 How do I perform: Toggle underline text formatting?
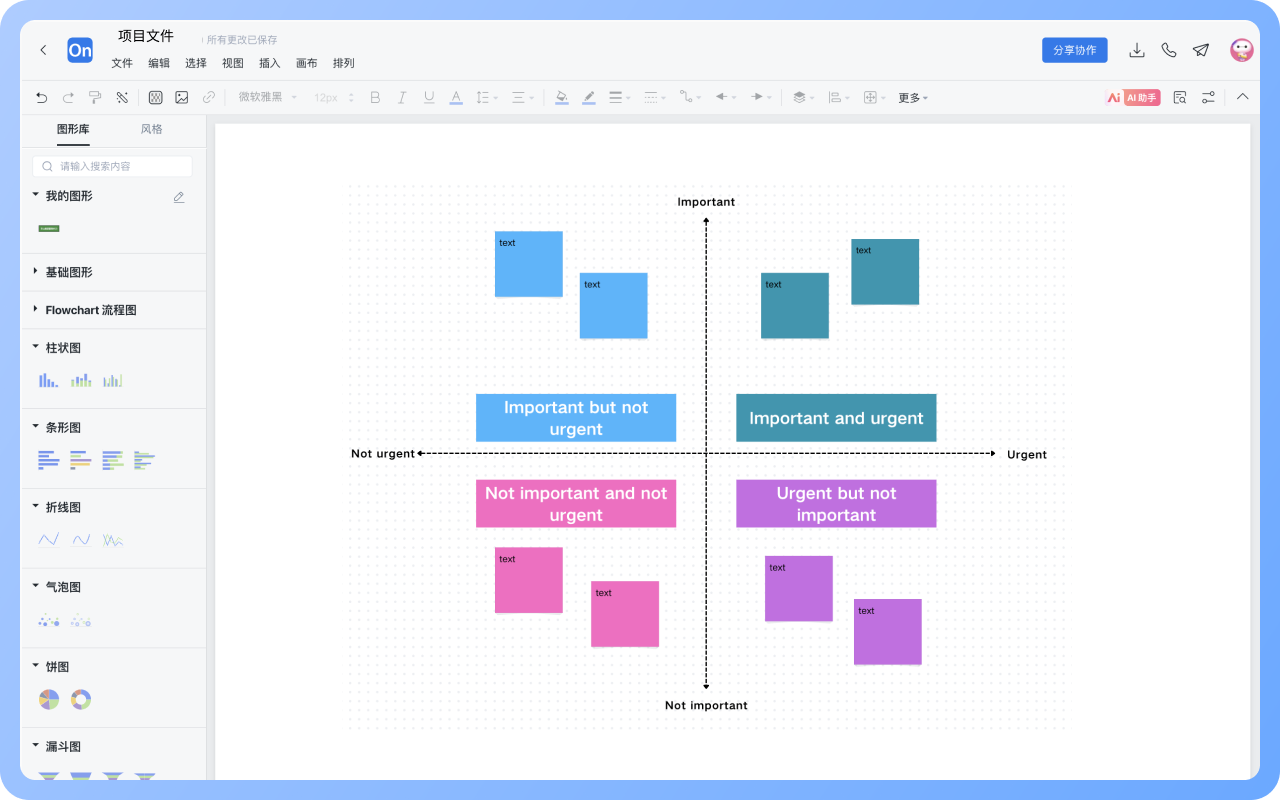[429, 97]
